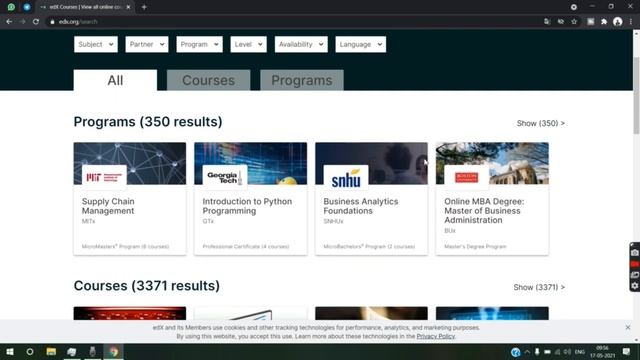Click the Online MBA campus image
The width and height of the screenshot is (640, 360).
coord(492,163)
